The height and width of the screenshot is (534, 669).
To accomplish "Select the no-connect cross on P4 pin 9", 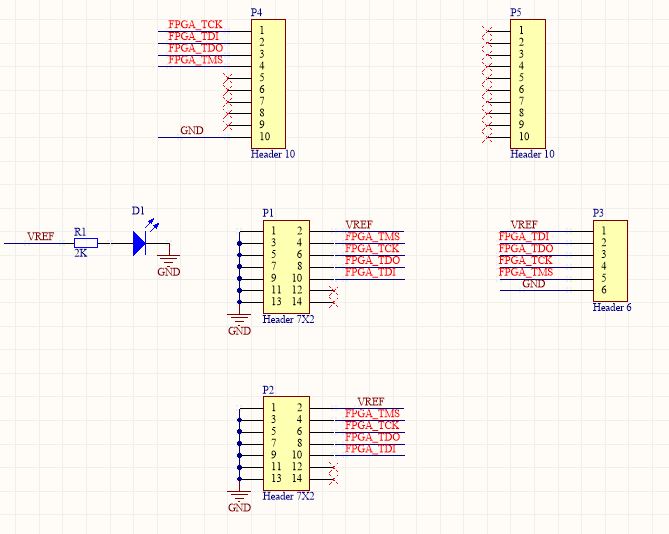I will (228, 126).
